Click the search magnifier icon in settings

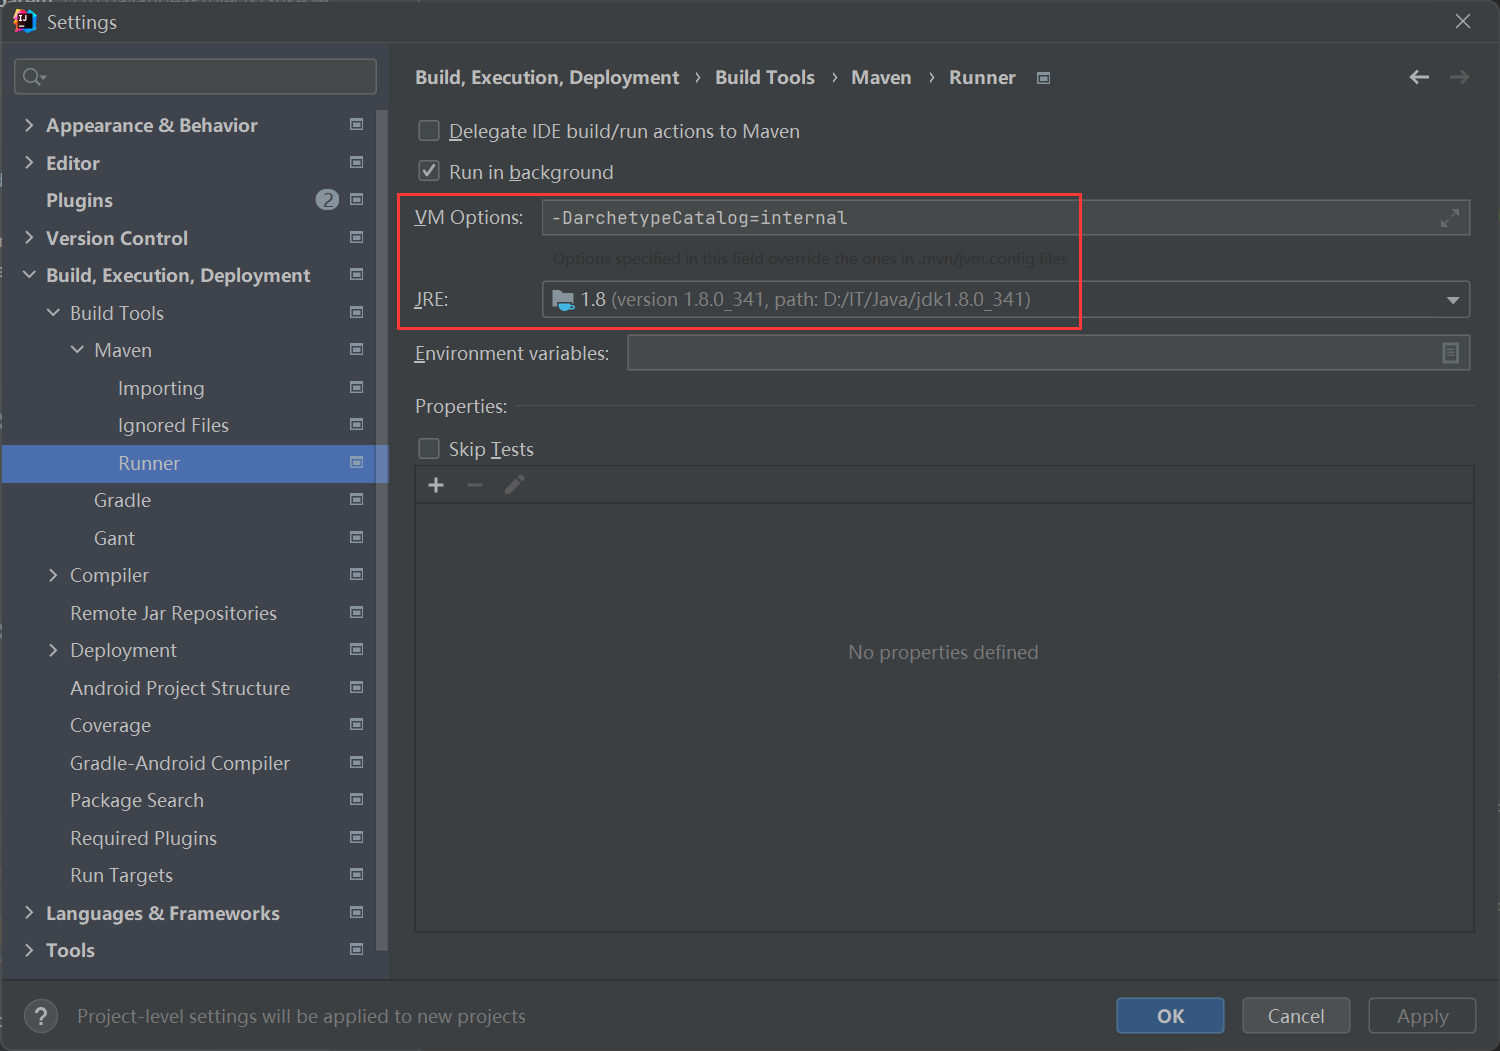(32, 77)
